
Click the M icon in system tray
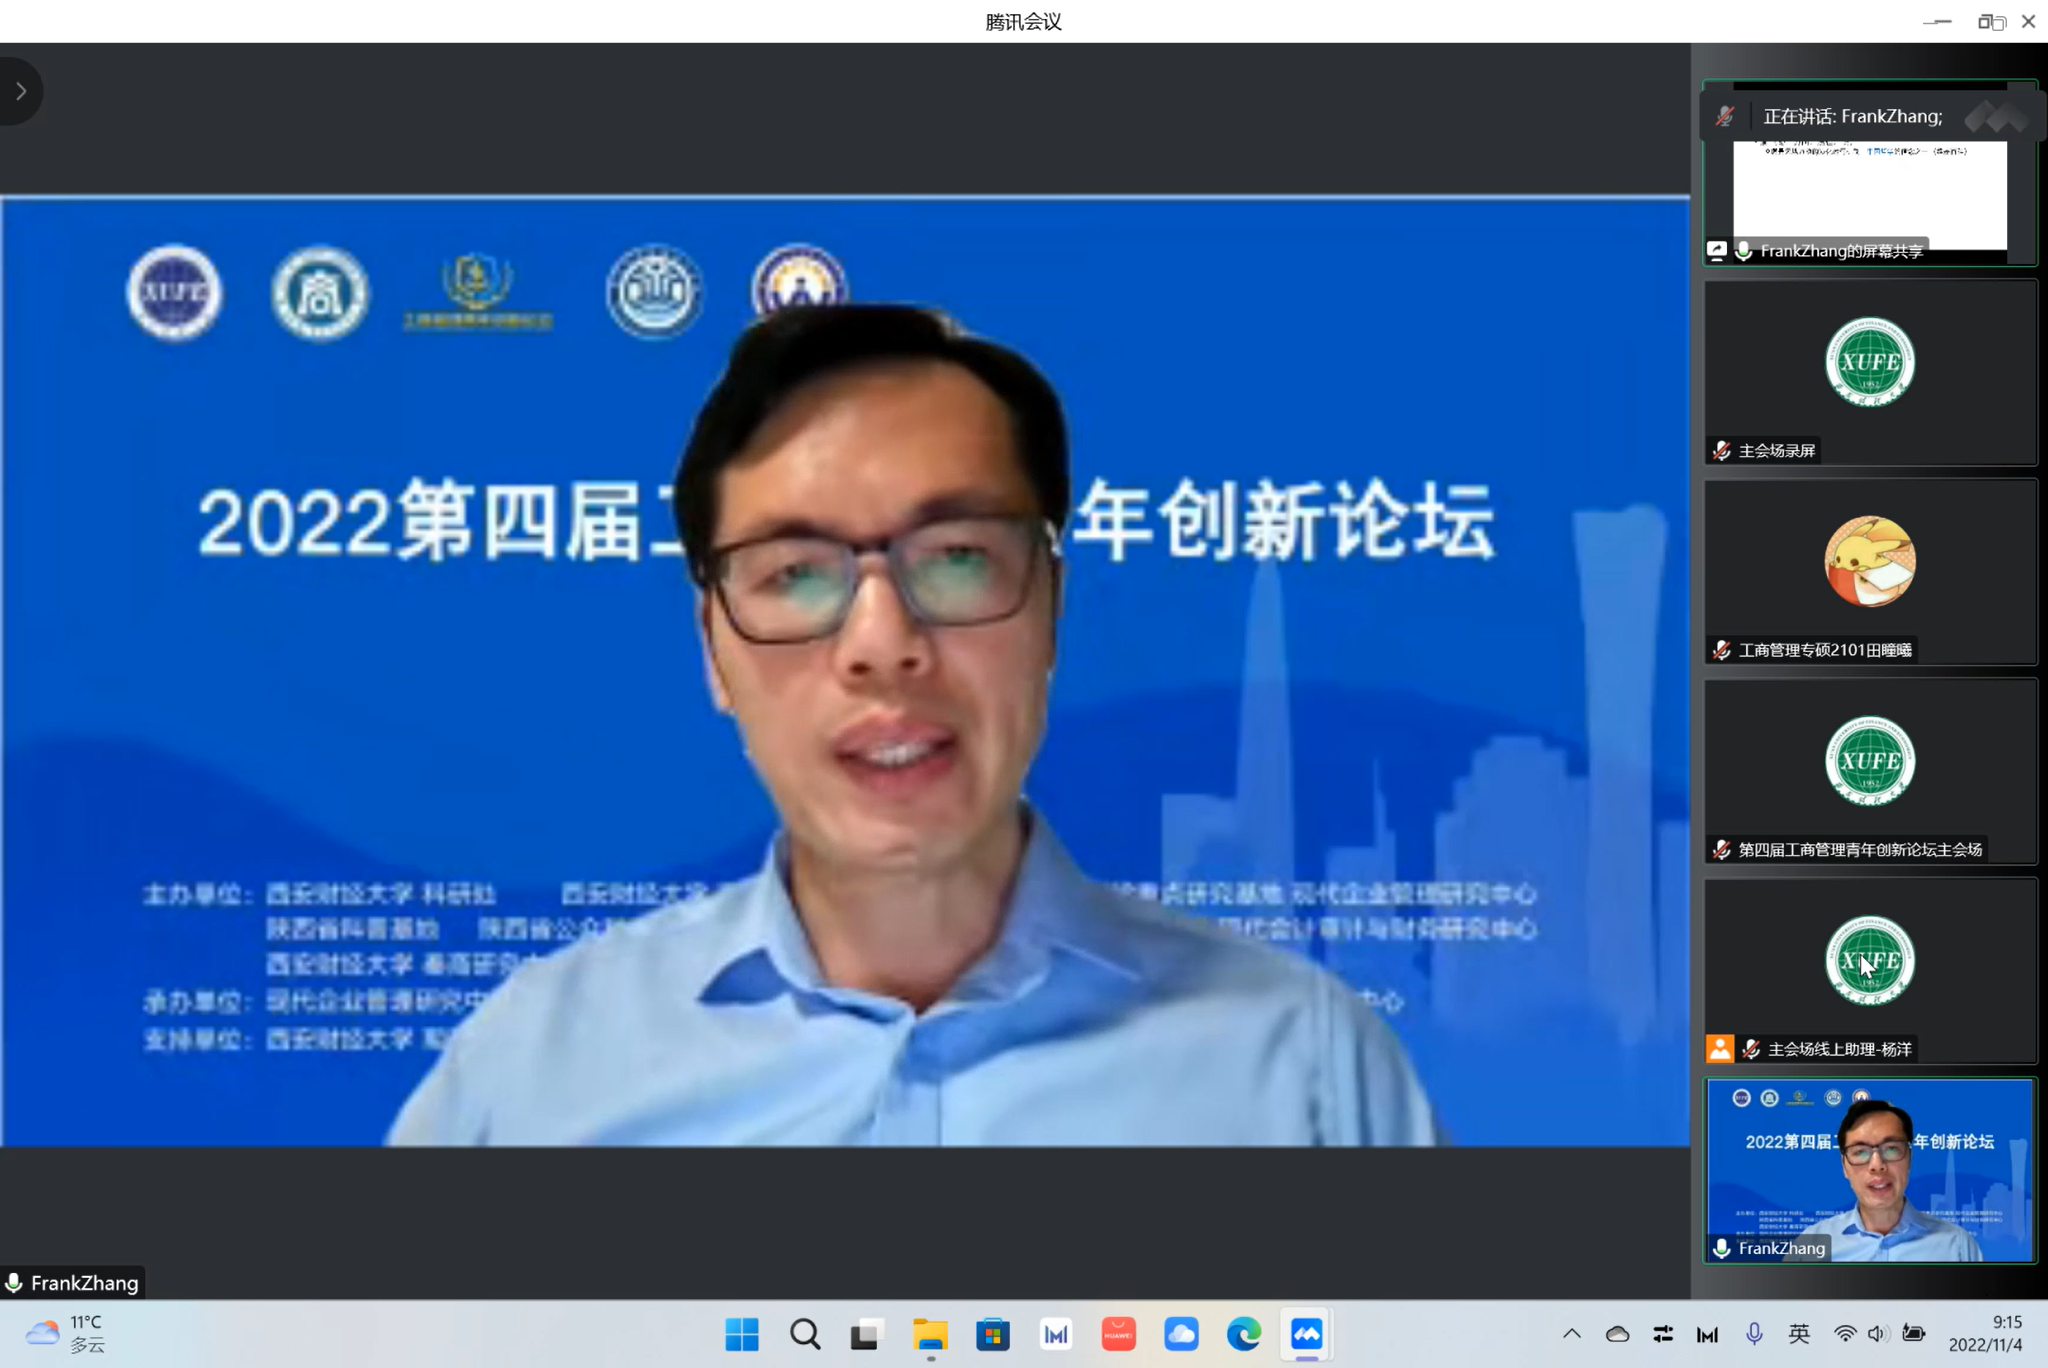[1708, 1334]
